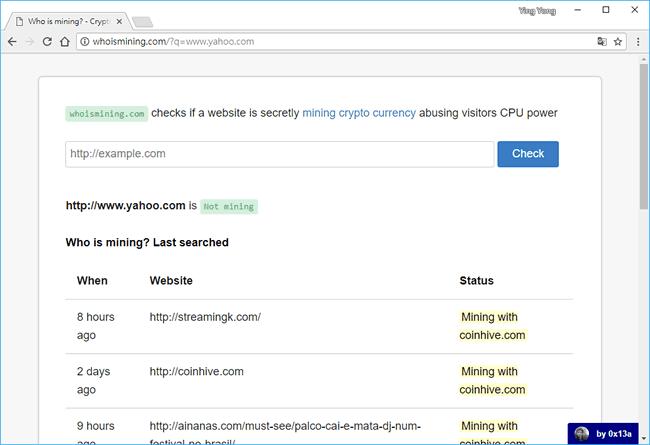Maximize the browser window
This screenshot has height=445, width=650.
click(x=606, y=10)
